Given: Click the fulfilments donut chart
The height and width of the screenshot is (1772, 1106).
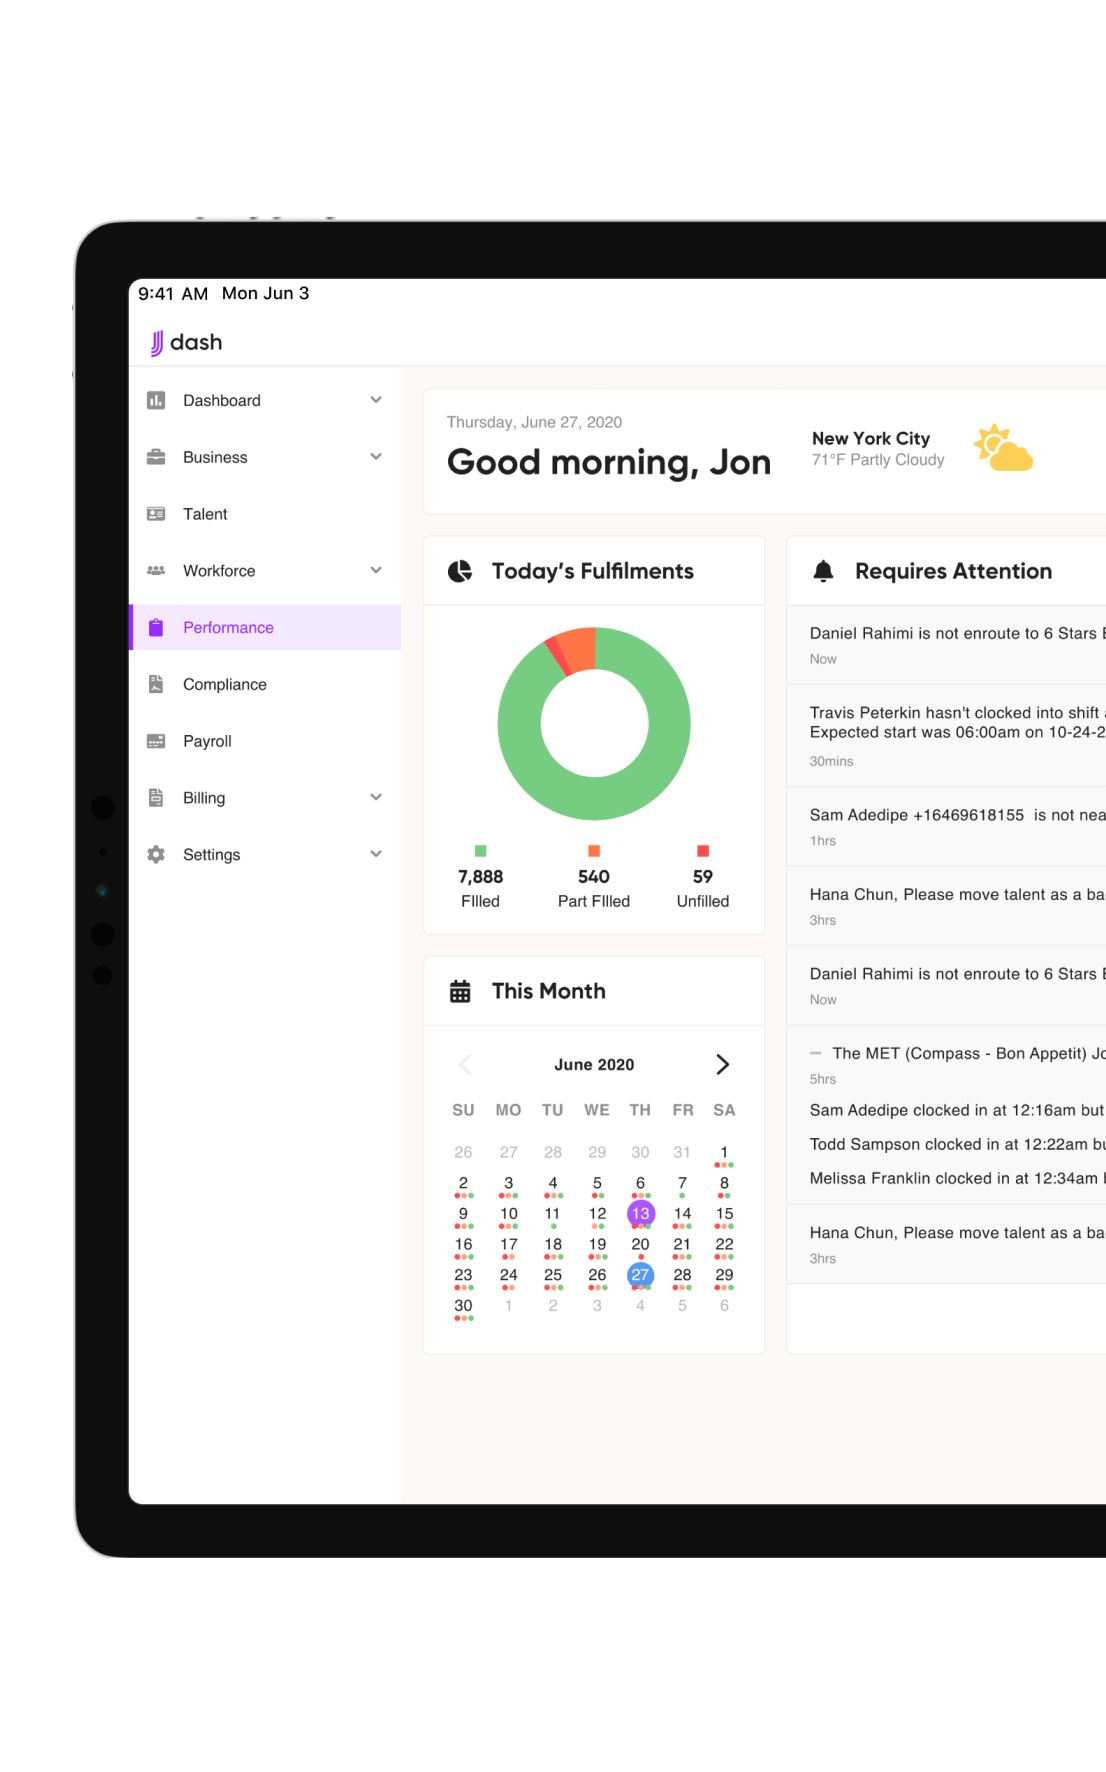Looking at the screenshot, I should [594, 724].
